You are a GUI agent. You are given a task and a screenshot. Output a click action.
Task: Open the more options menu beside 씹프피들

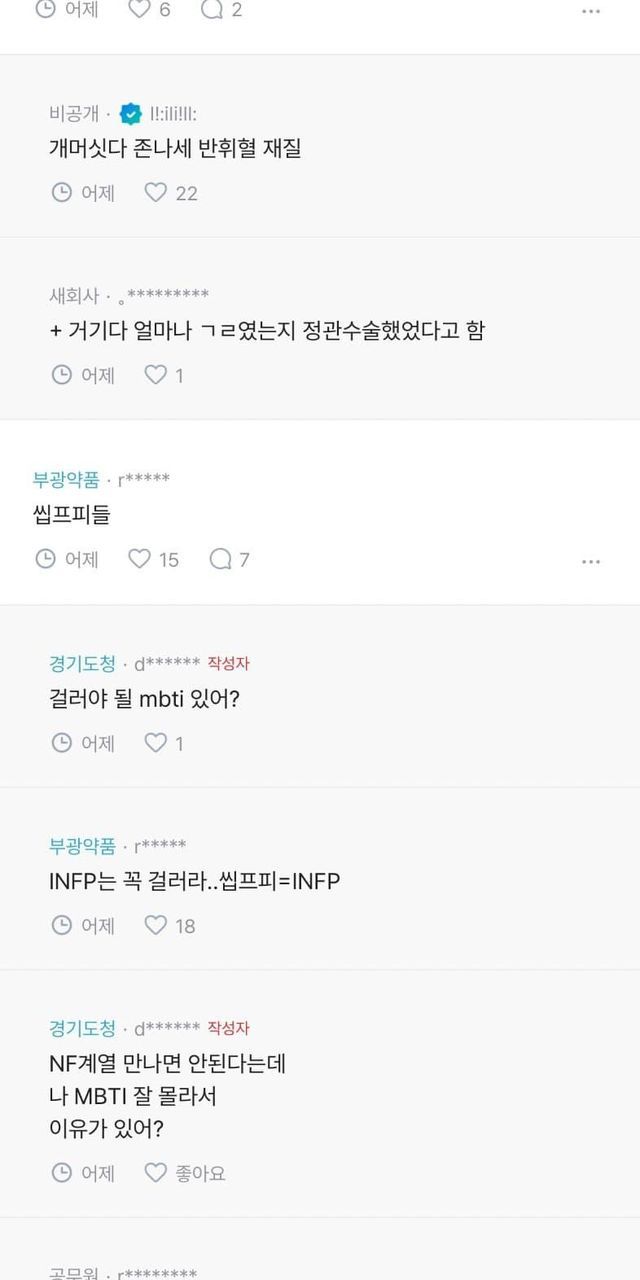[590, 562]
